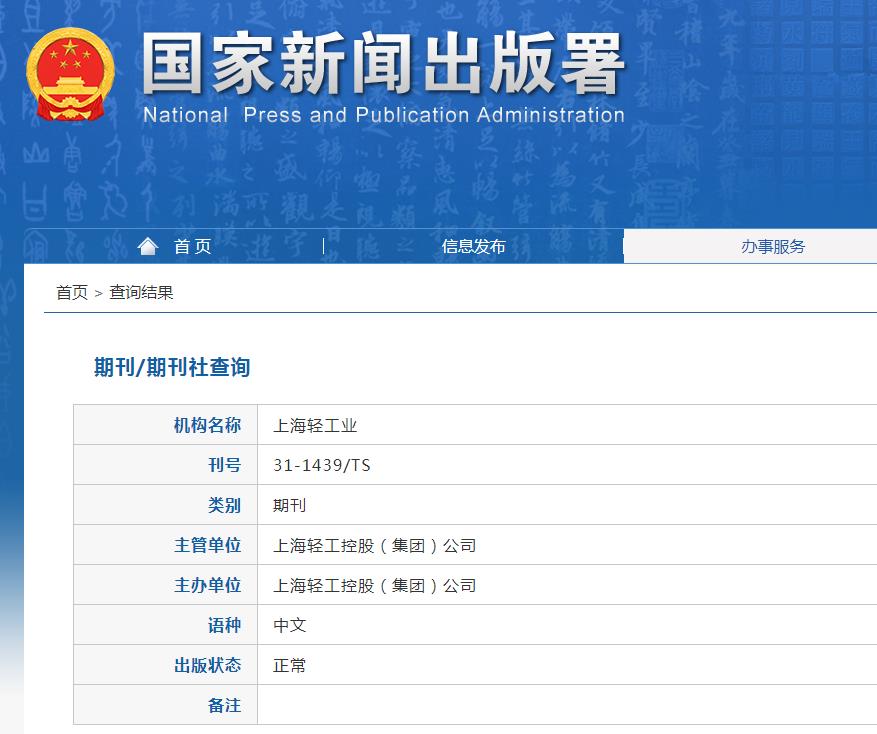Open the 信息发布 navigation tab
The image size is (877, 734).
click(x=473, y=246)
